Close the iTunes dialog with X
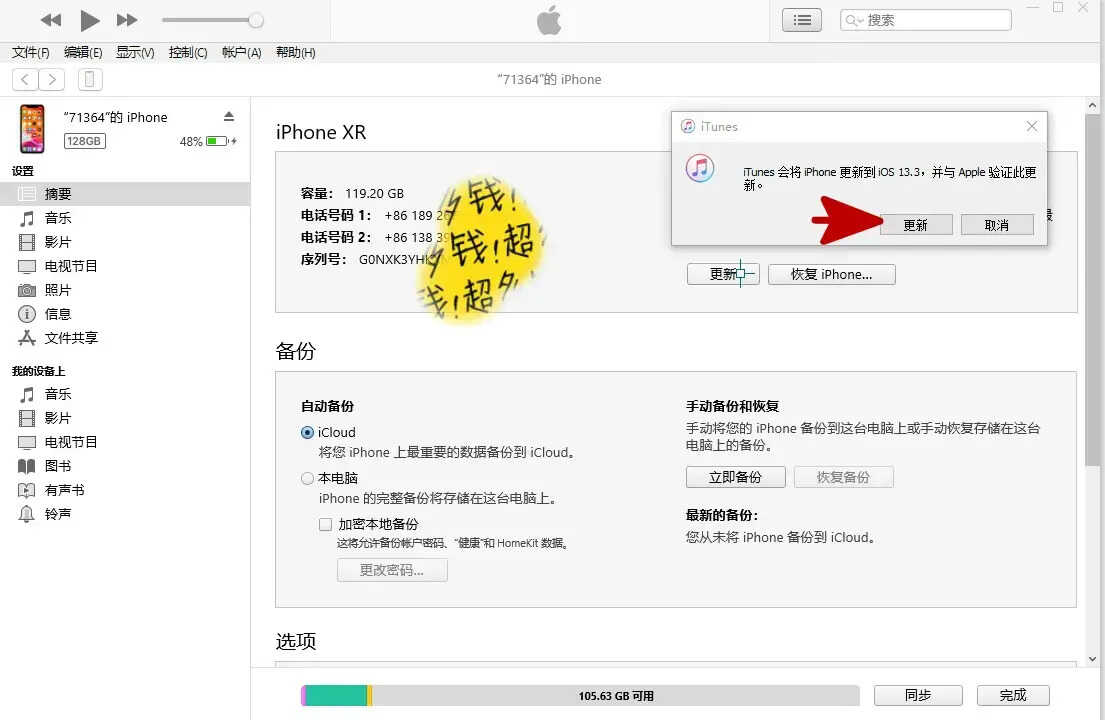This screenshot has height=720, width=1105. [x=1032, y=126]
